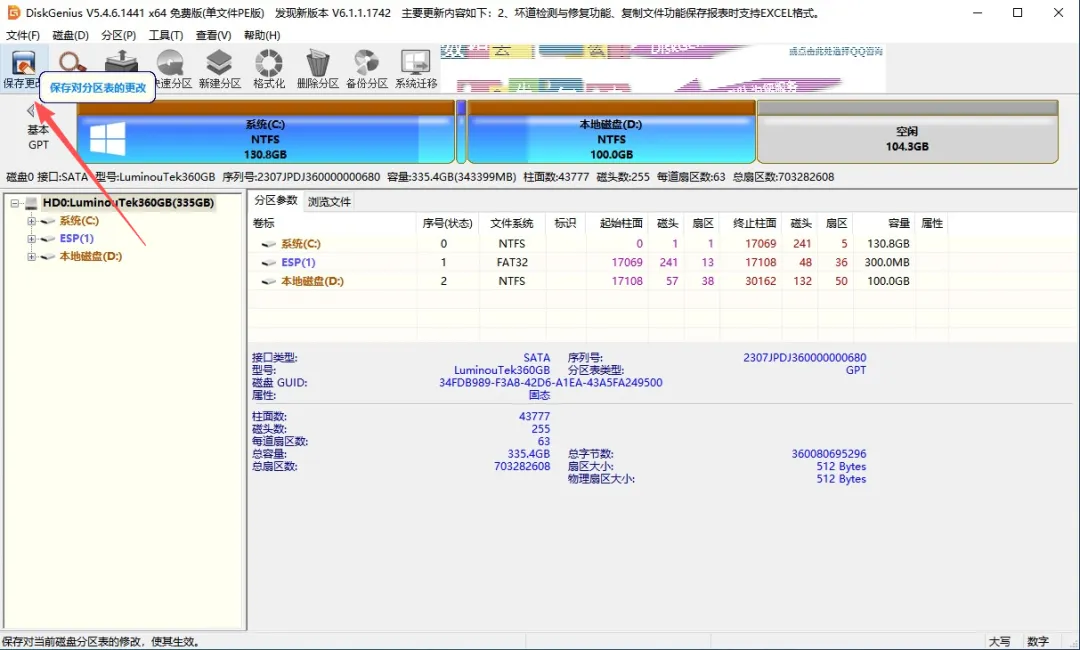Click the 属性 column header
Screen dimensions: 1080x650
pyautogui.click(x=932, y=223)
